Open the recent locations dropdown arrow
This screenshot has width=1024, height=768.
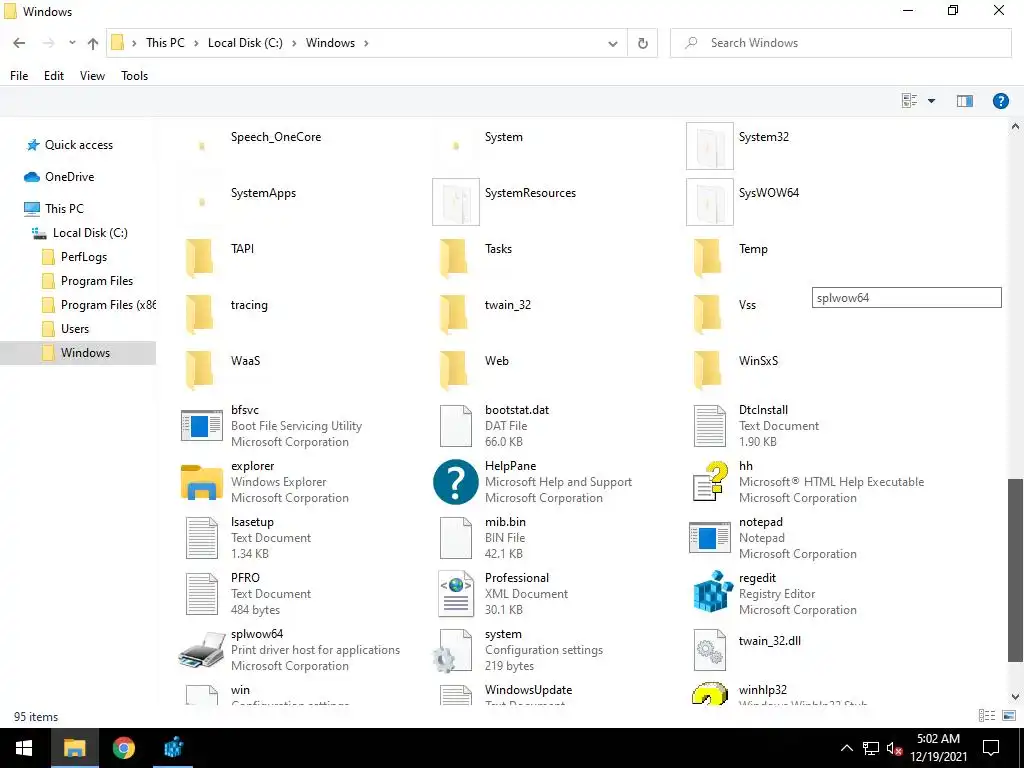pos(72,43)
